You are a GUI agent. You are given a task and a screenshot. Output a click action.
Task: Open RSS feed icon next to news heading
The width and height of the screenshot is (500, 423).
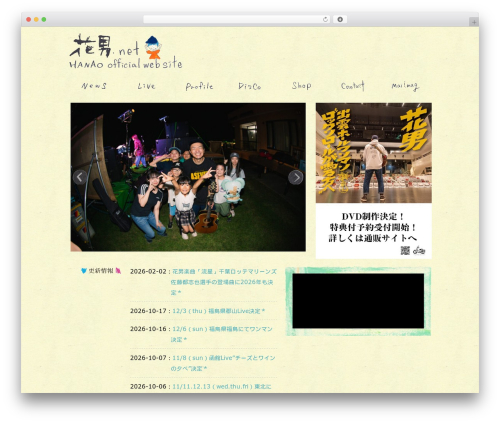point(118,271)
